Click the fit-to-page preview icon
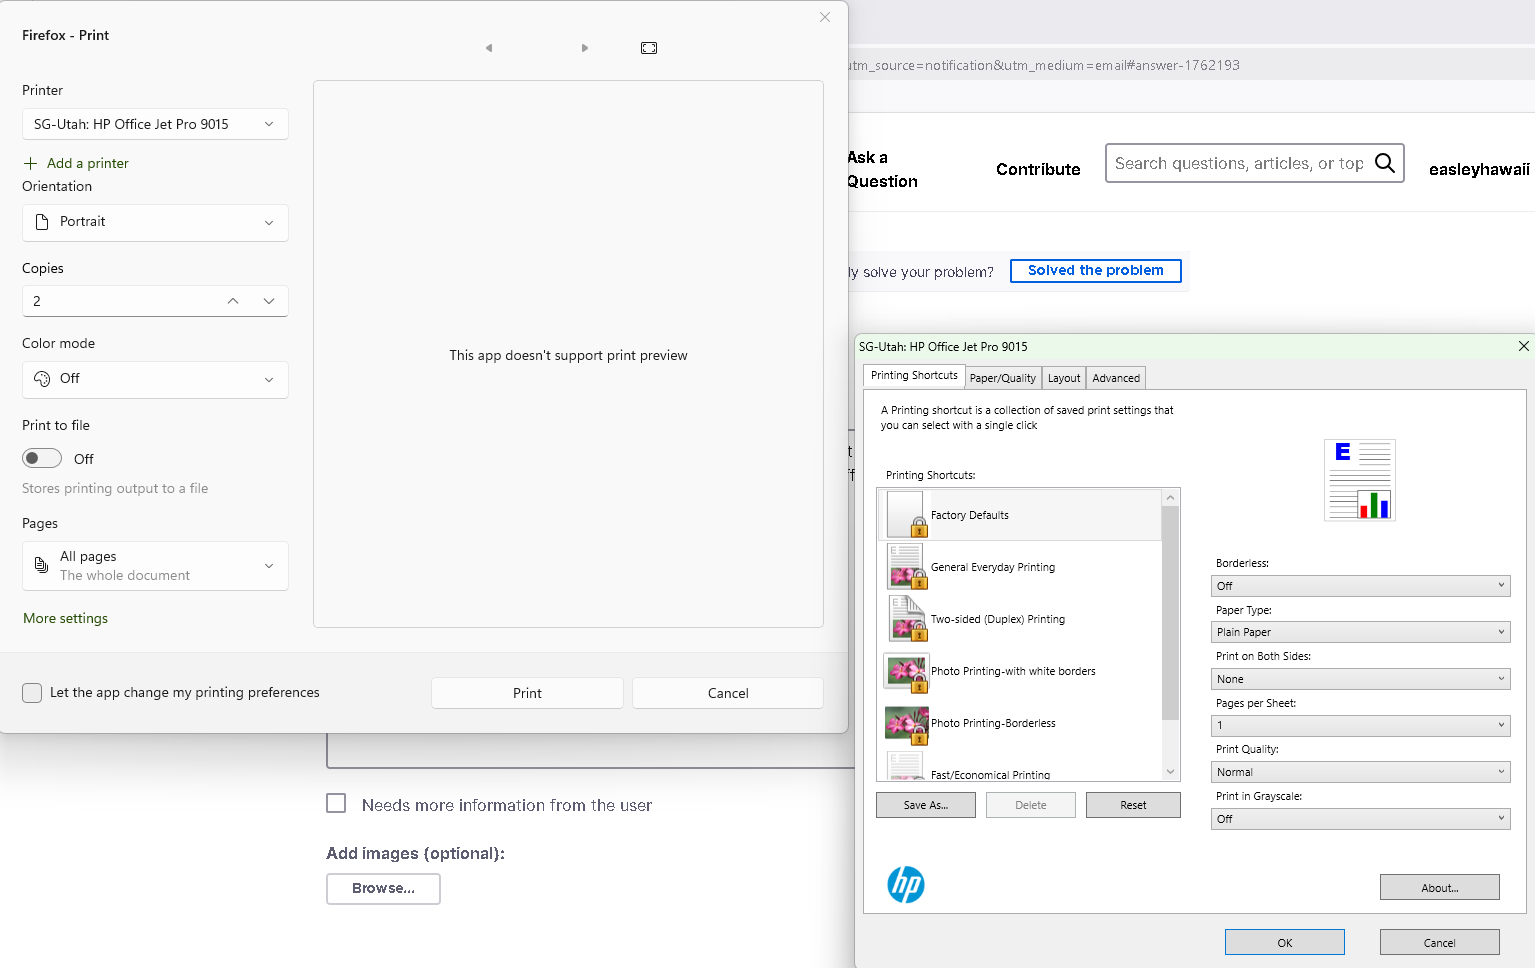The width and height of the screenshot is (1535, 968). coord(649,48)
